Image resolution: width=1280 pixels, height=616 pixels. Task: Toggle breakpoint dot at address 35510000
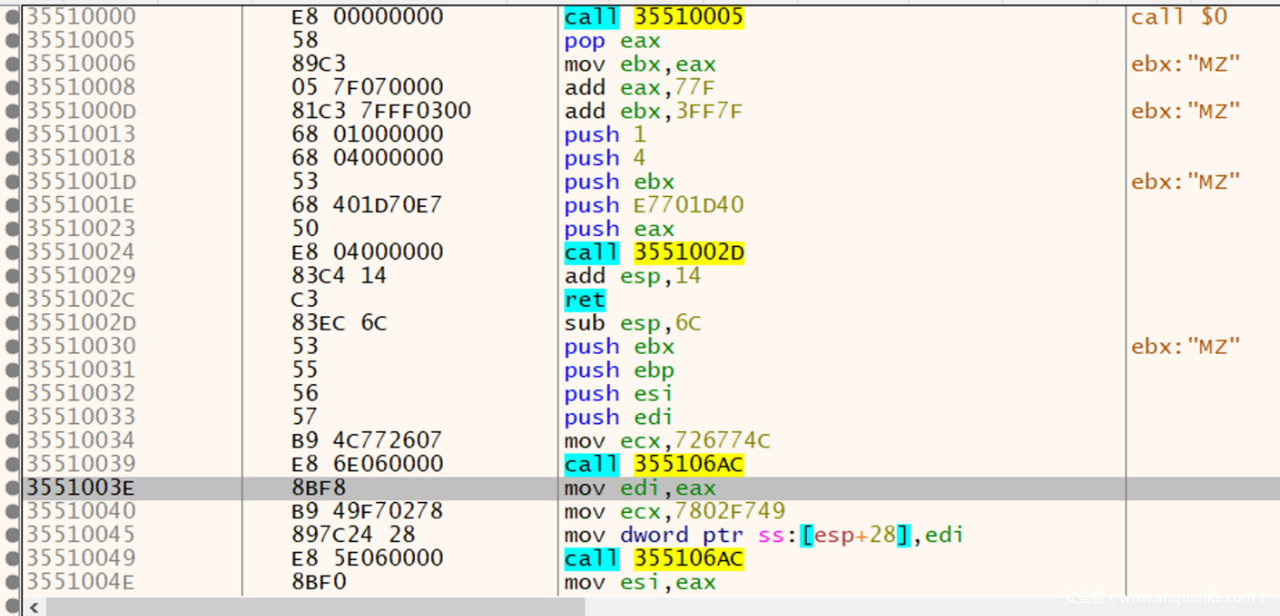pos(12,17)
